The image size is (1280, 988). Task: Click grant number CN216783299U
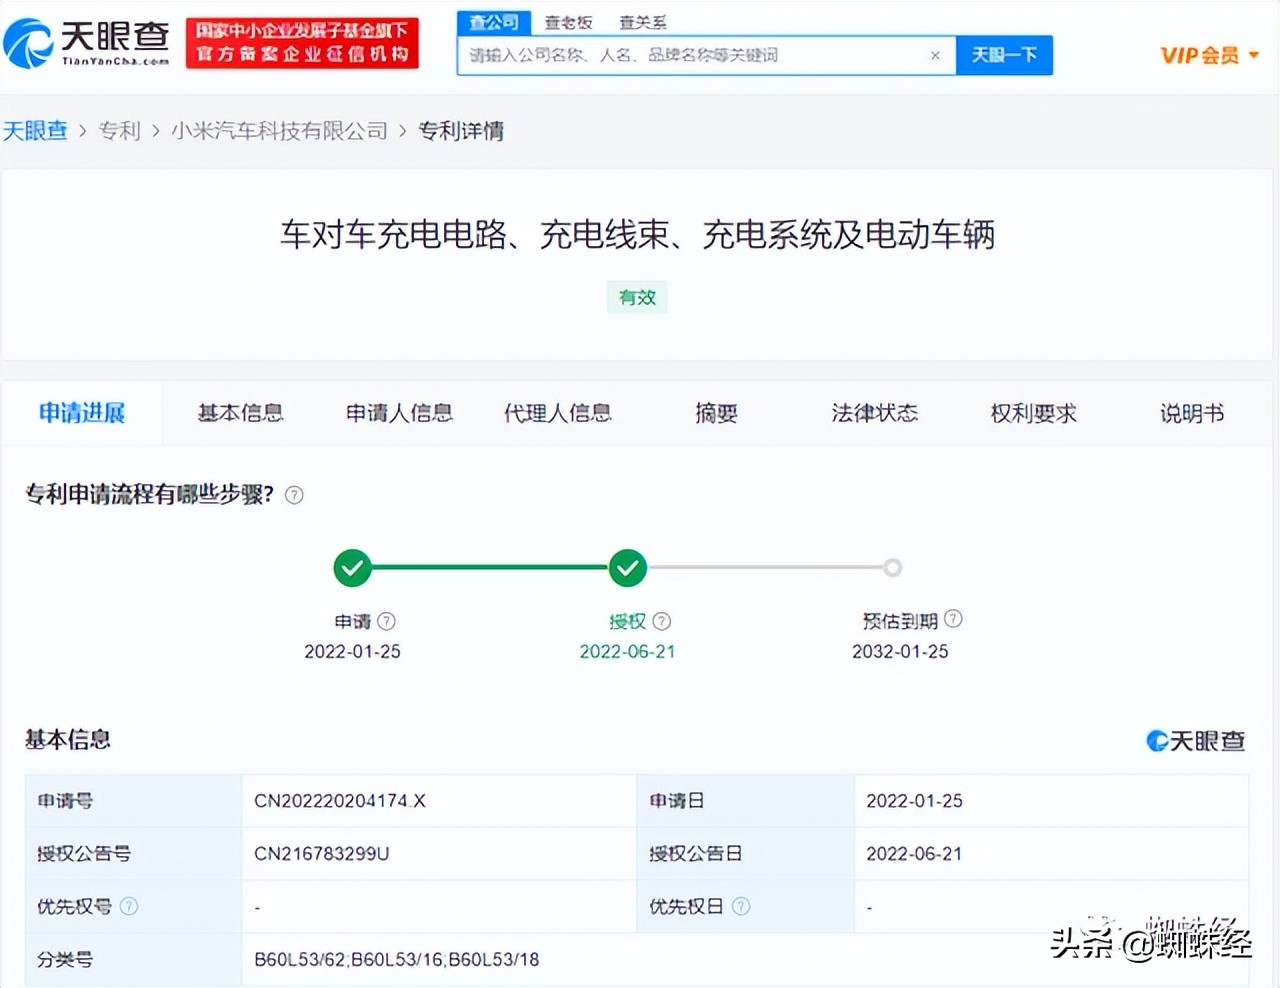point(321,854)
